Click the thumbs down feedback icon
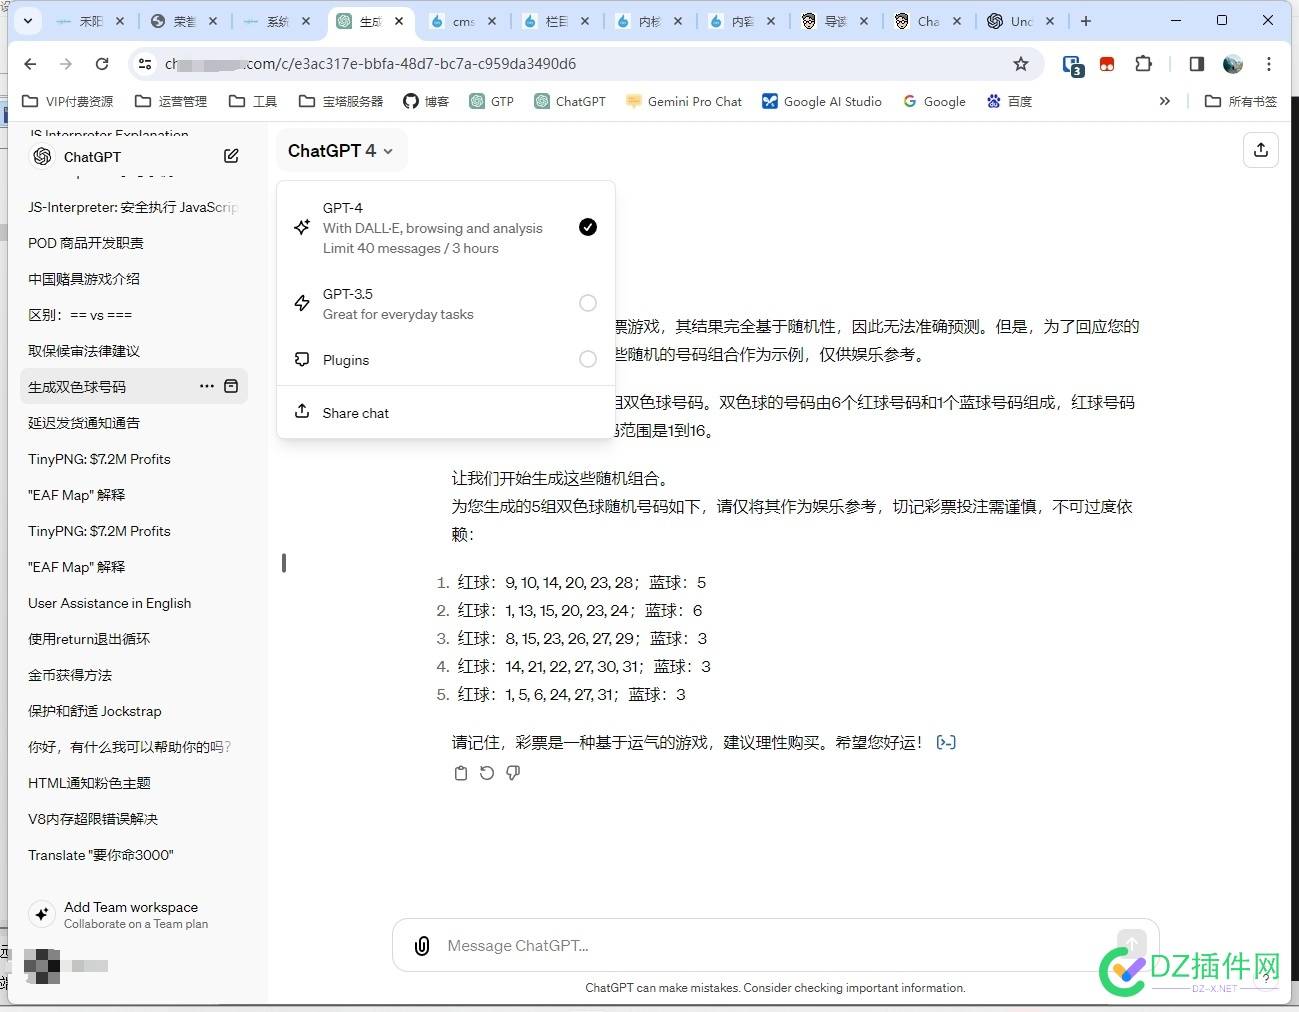 (x=513, y=773)
